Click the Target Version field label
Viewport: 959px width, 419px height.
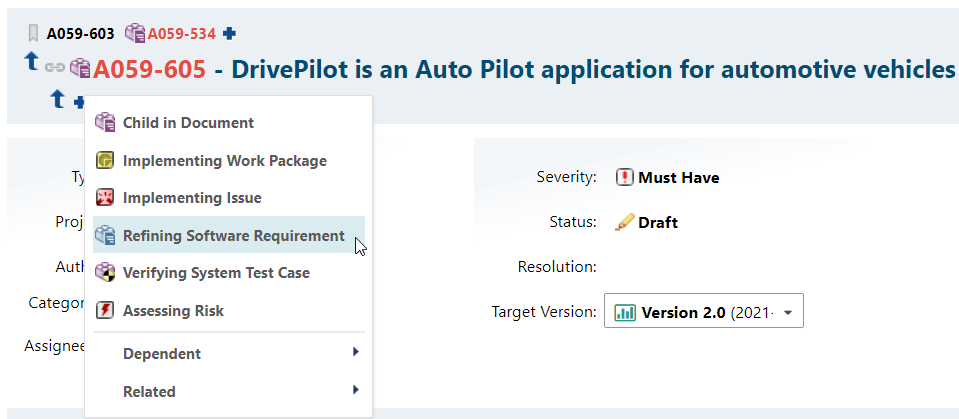click(x=544, y=312)
